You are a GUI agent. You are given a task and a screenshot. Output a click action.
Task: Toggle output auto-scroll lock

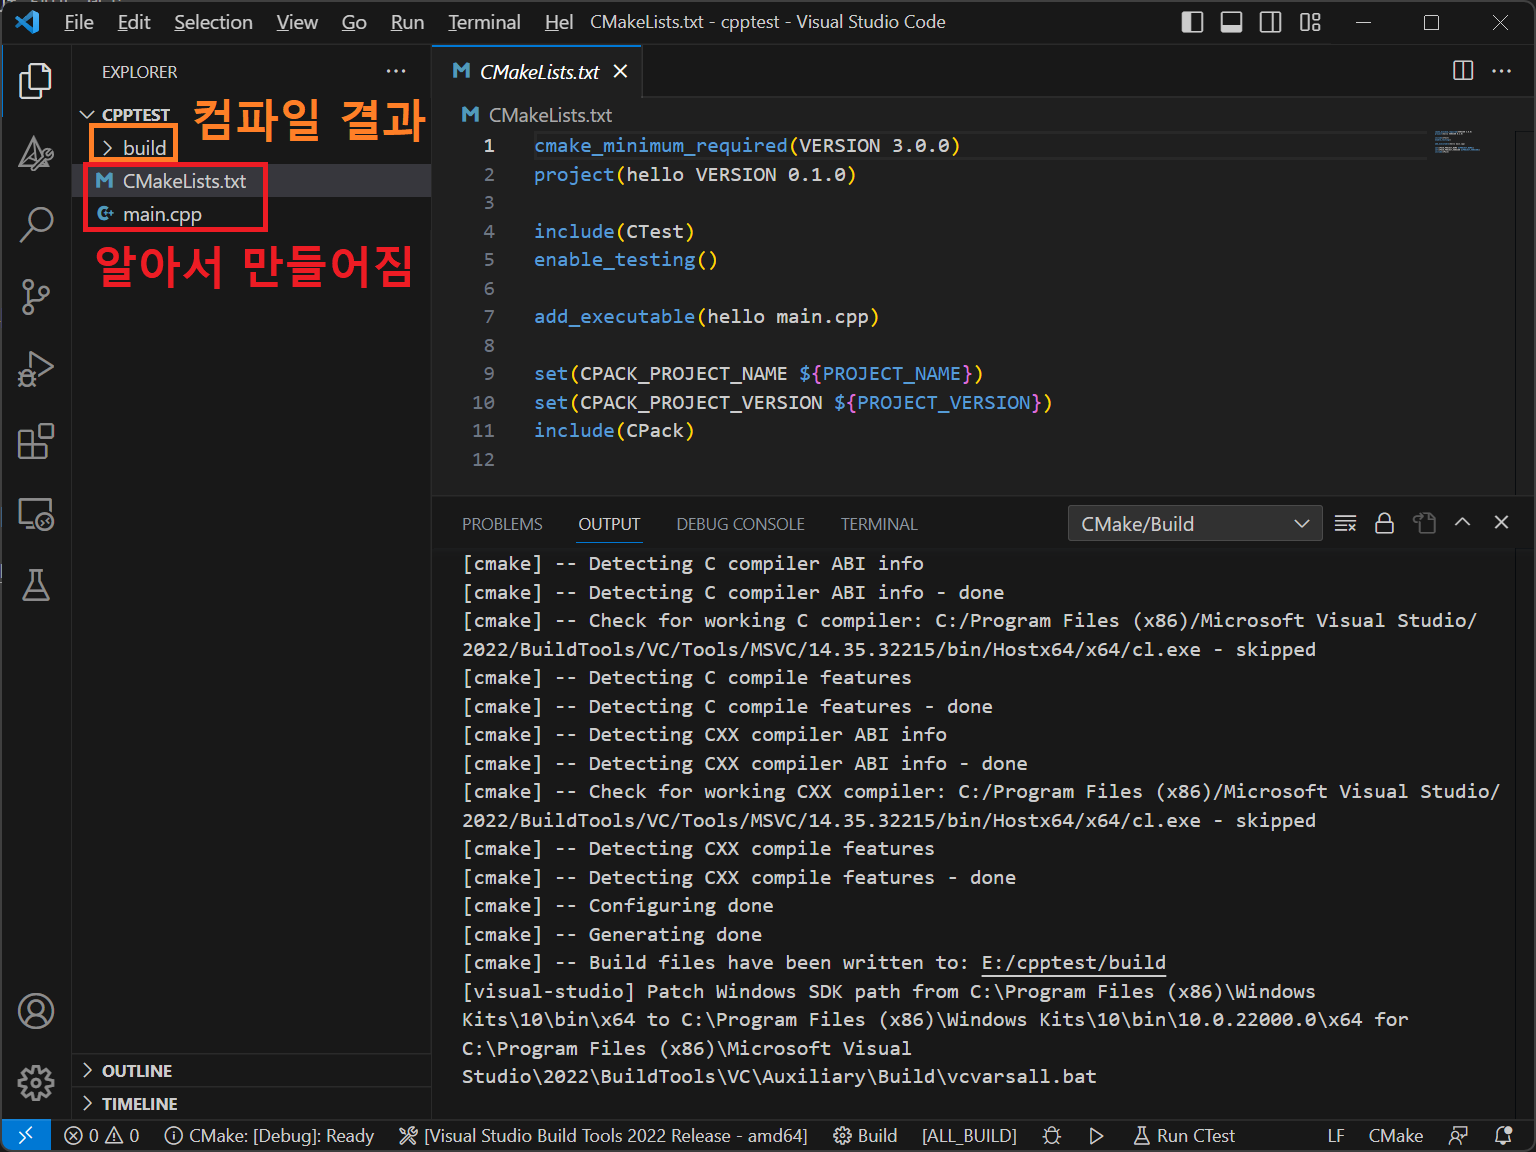coord(1384,523)
